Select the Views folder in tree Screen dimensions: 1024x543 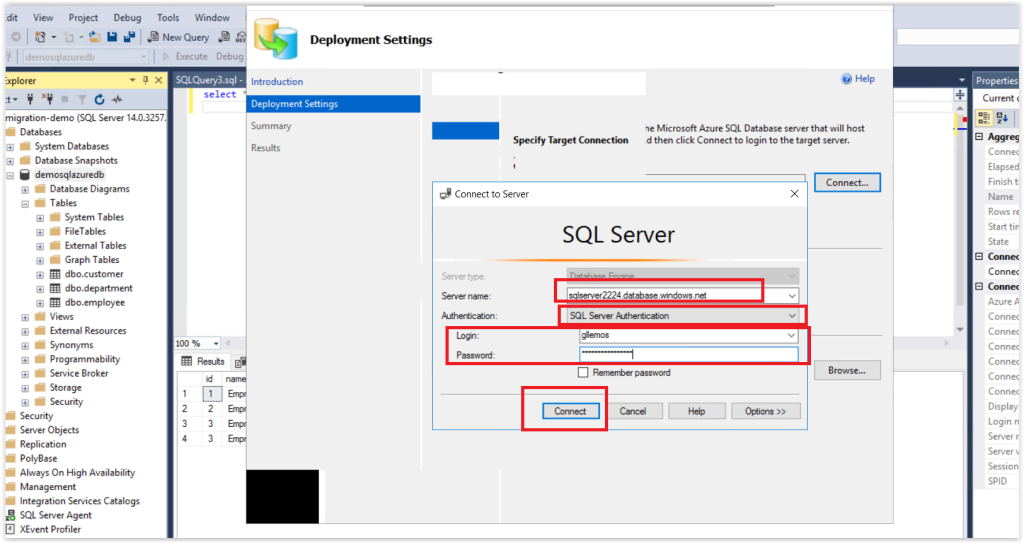point(61,316)
